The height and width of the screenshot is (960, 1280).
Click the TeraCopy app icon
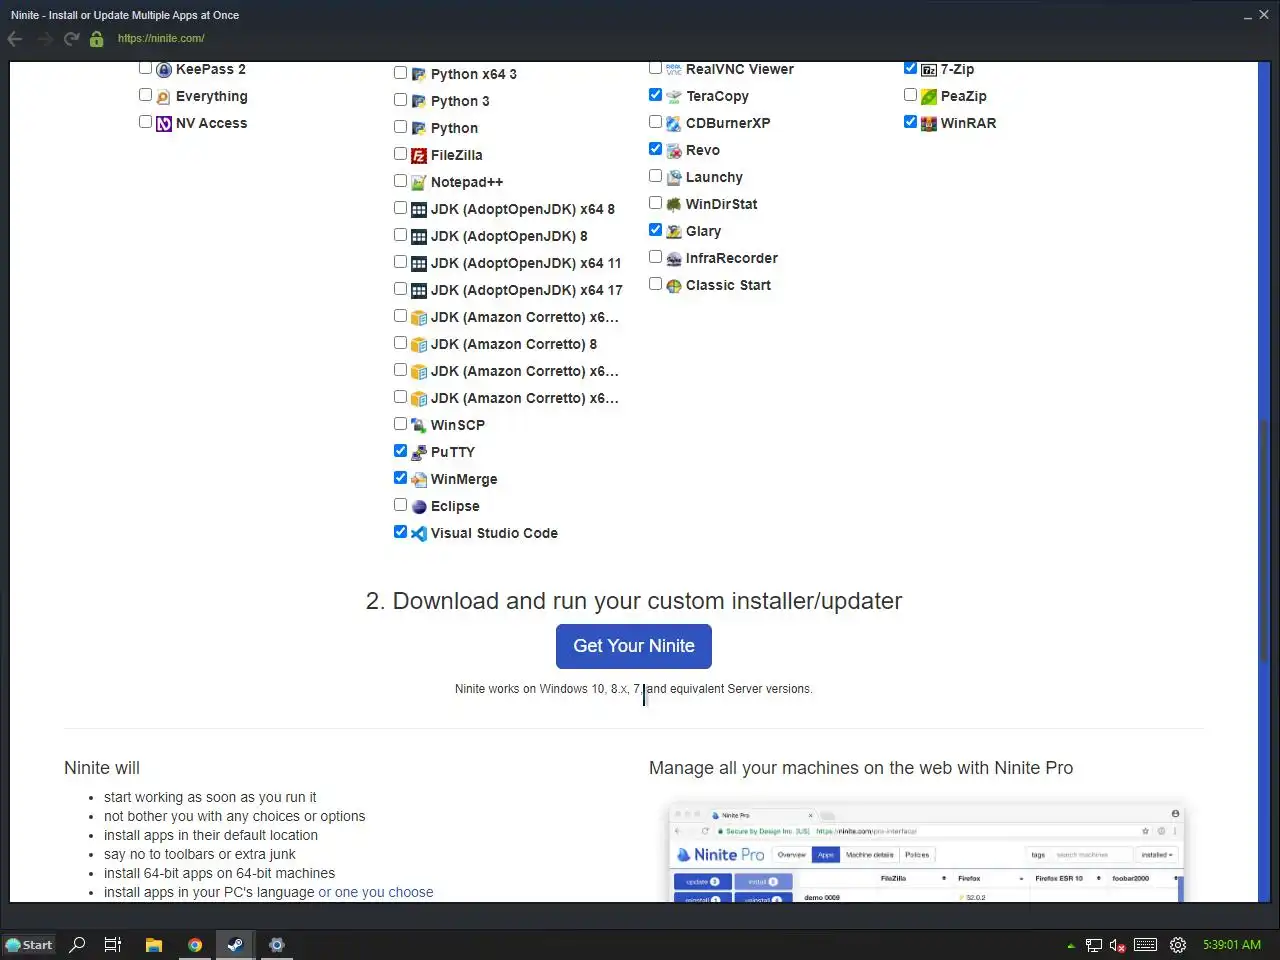coord(674,97)
